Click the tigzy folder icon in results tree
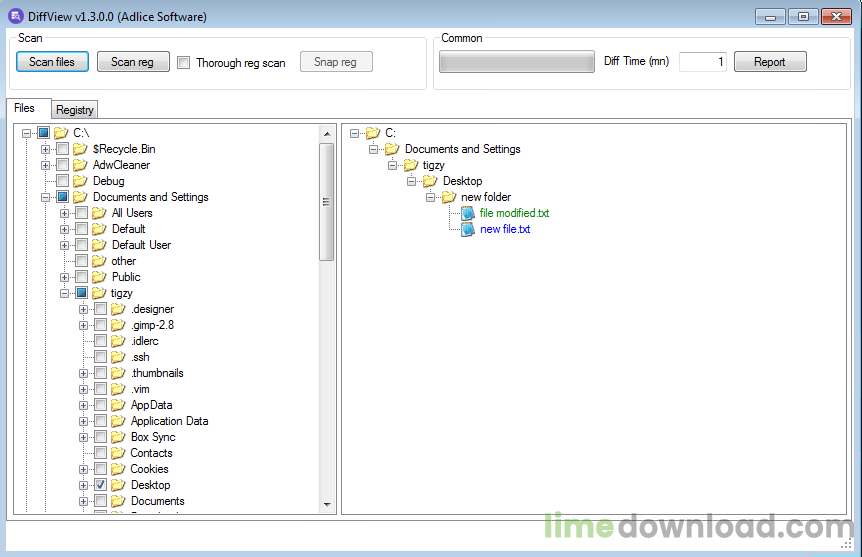The height and width of the screenshot is (557, 862). (411, 165)
